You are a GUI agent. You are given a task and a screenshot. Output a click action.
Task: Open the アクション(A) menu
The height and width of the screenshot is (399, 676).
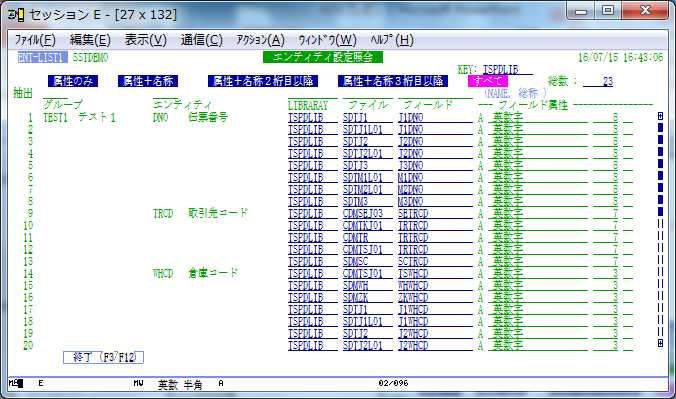pyautogui.click(x=260, y=40)
